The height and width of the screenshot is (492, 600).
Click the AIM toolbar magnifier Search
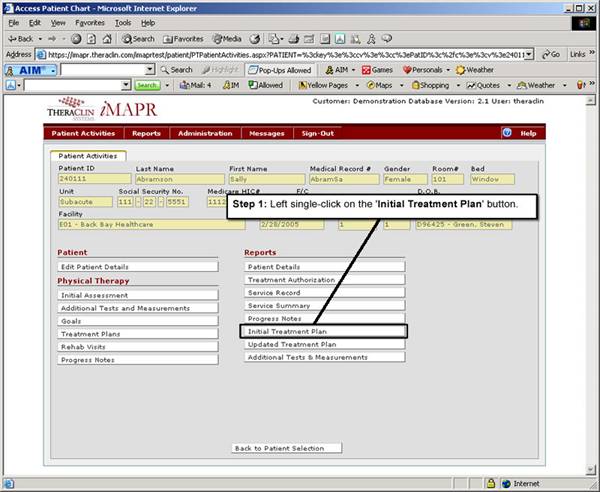pyautogui.click(x=176, y=70)
